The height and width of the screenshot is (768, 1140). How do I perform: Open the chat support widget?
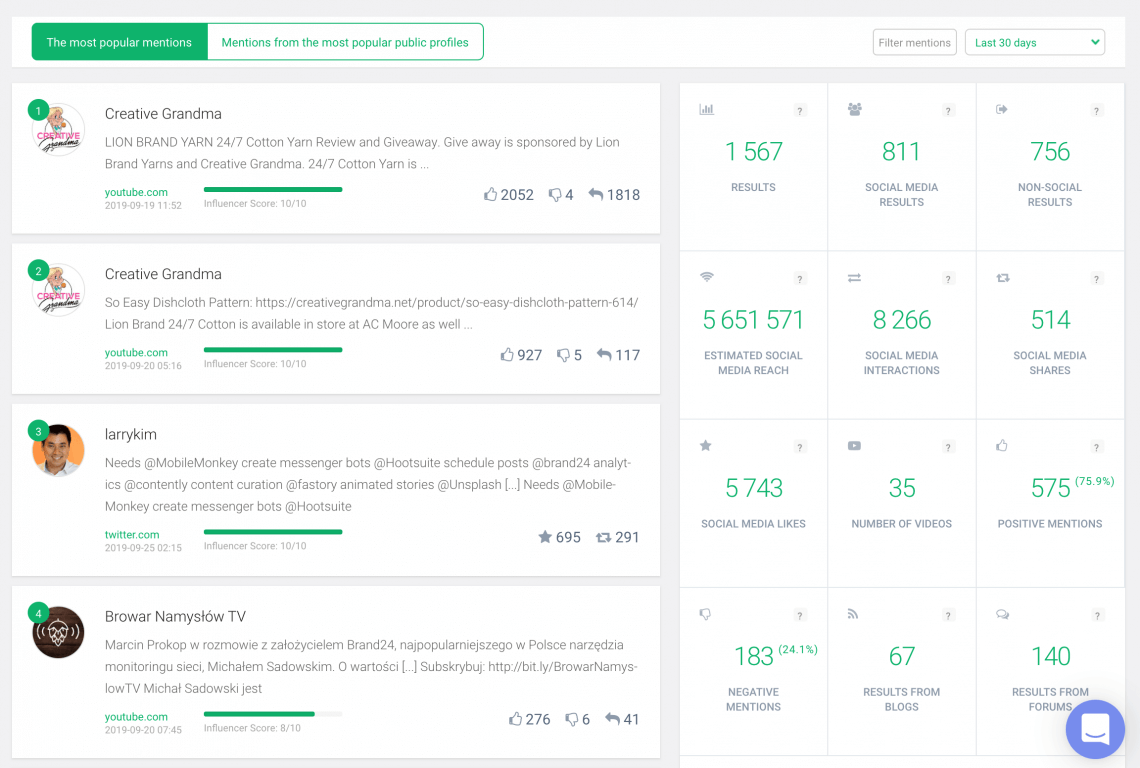pos(1095,729)
